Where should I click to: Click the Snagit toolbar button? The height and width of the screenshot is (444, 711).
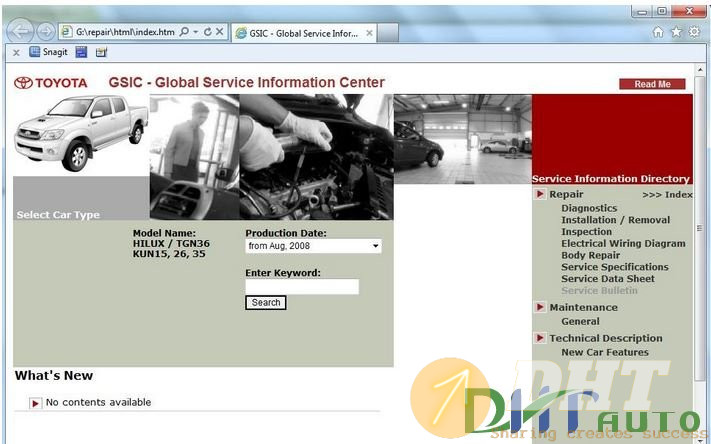coord(48,52)
